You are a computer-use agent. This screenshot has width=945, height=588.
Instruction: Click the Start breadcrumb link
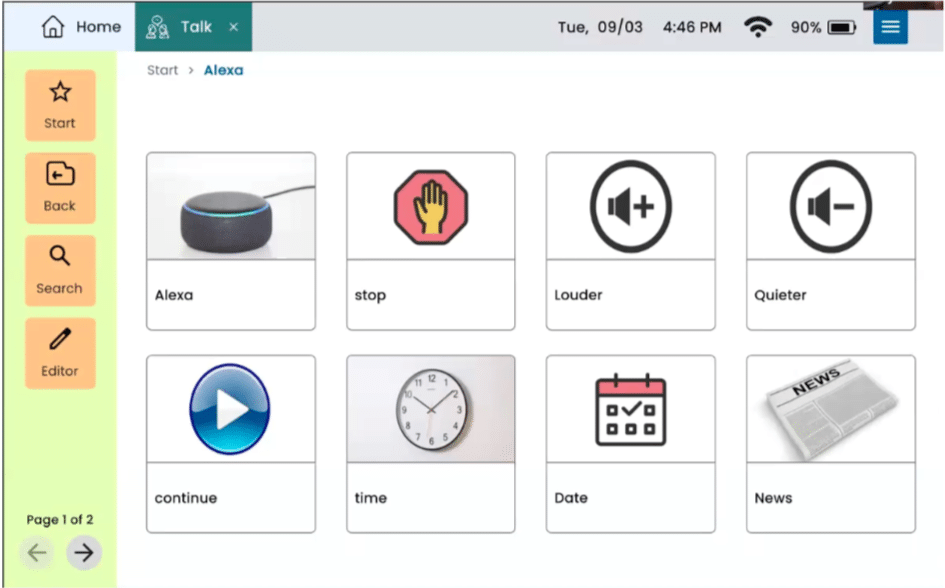[x=162, y=70]
